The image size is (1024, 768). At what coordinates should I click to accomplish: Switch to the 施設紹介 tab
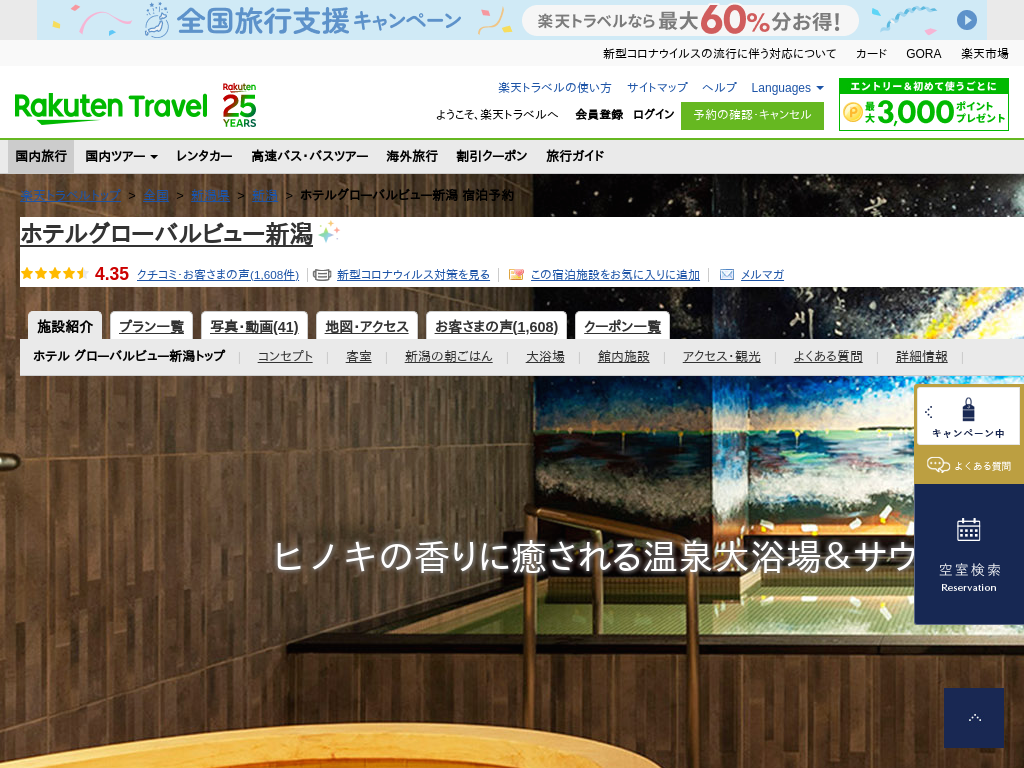[x=65, y=325]
